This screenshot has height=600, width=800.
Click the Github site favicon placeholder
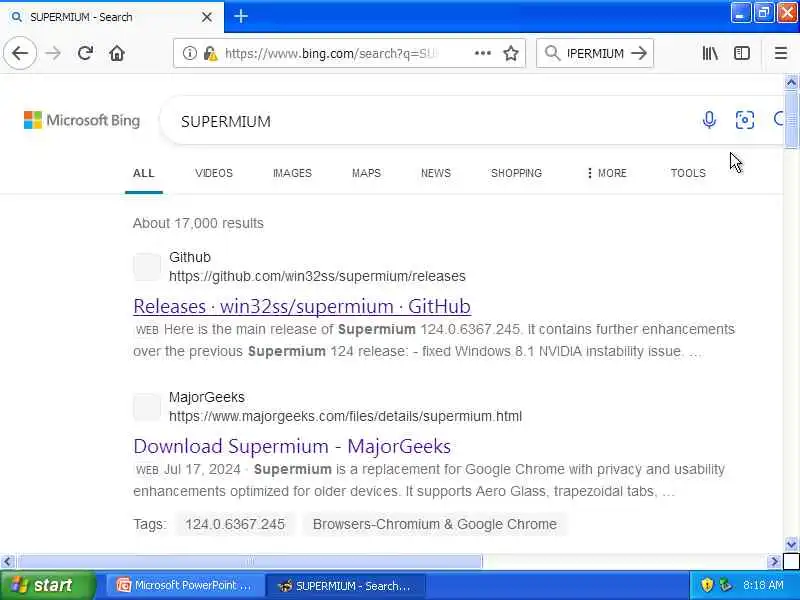click(147, 267)
